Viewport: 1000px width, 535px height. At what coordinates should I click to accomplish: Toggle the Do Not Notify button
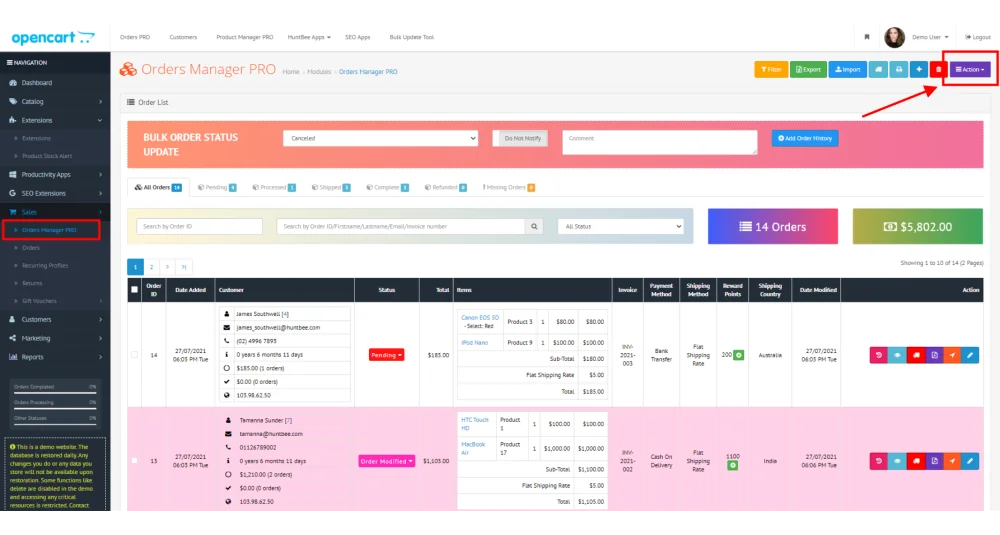[522, 138]
